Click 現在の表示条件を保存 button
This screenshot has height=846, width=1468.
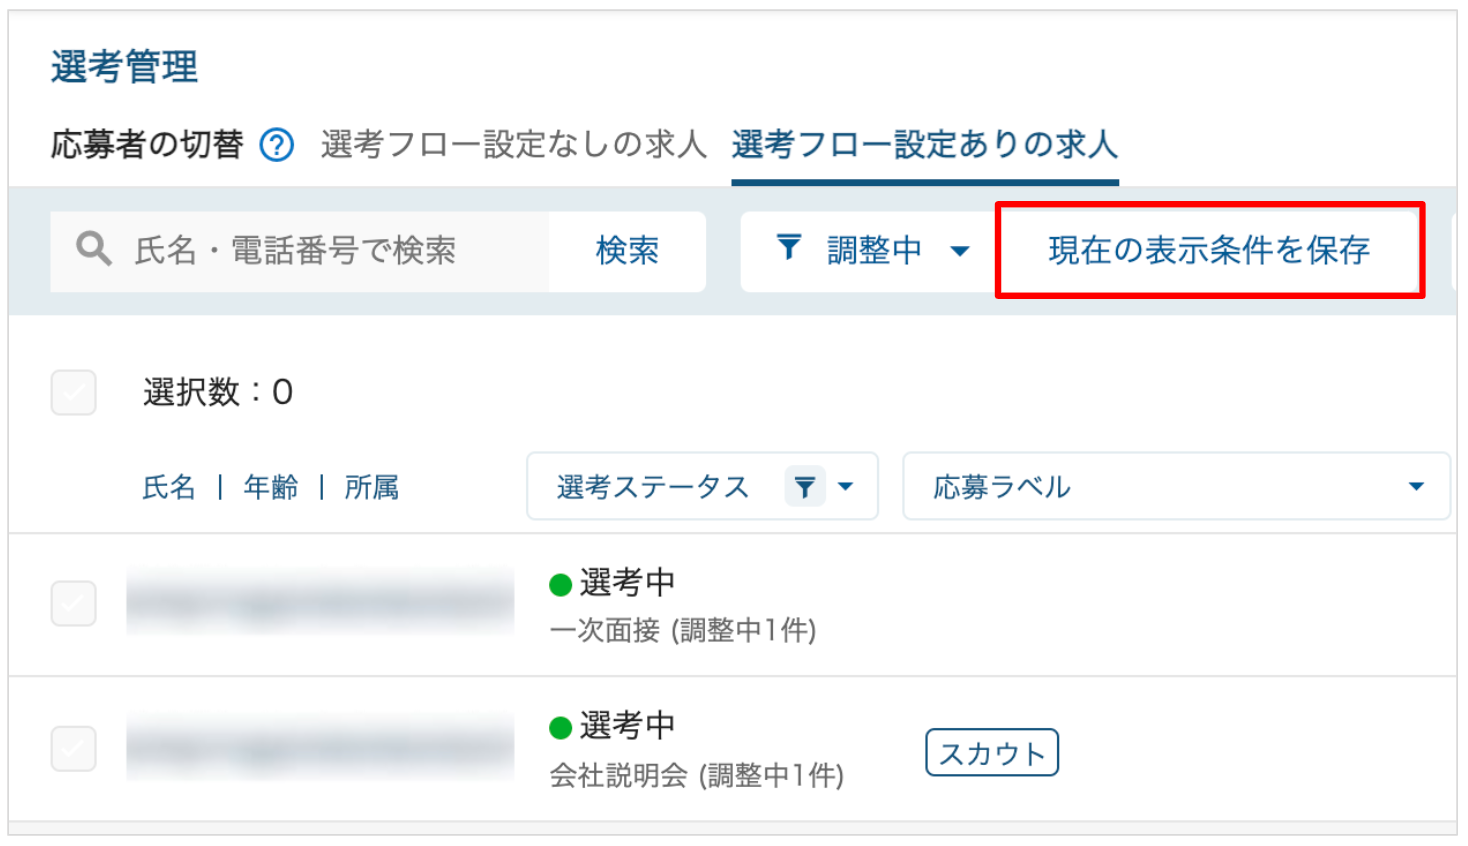pos(1209,250)
